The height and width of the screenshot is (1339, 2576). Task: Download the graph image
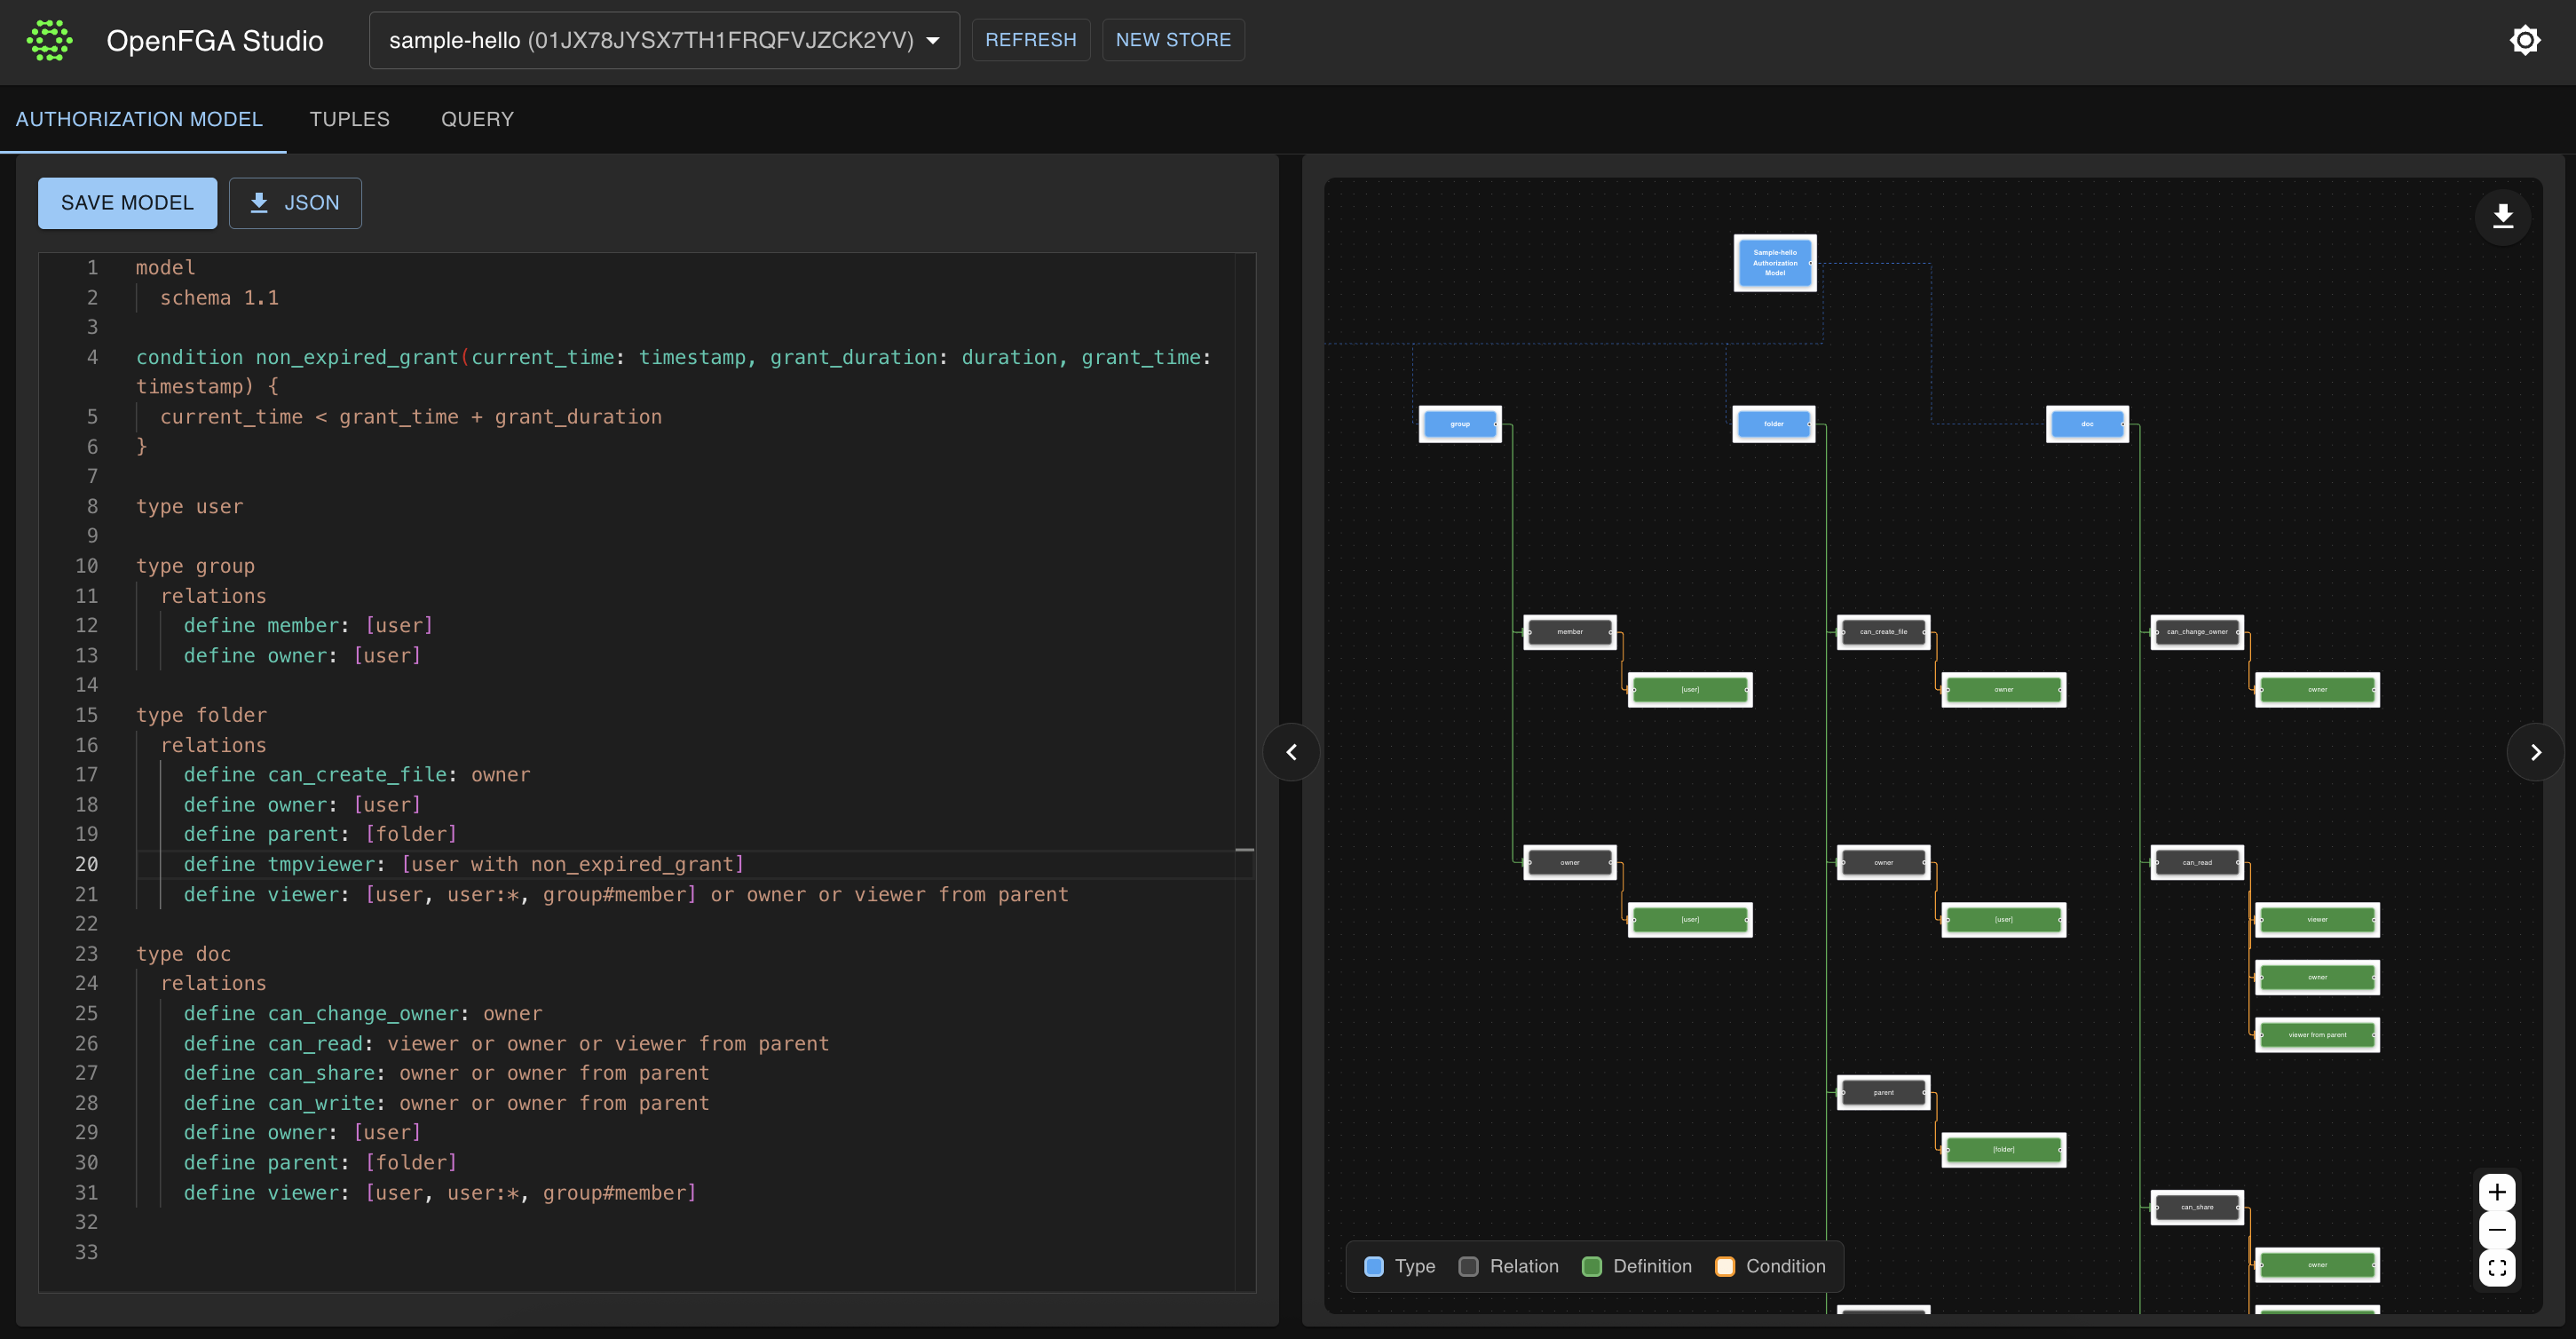pyautogui.click(x=2502, y=216)
